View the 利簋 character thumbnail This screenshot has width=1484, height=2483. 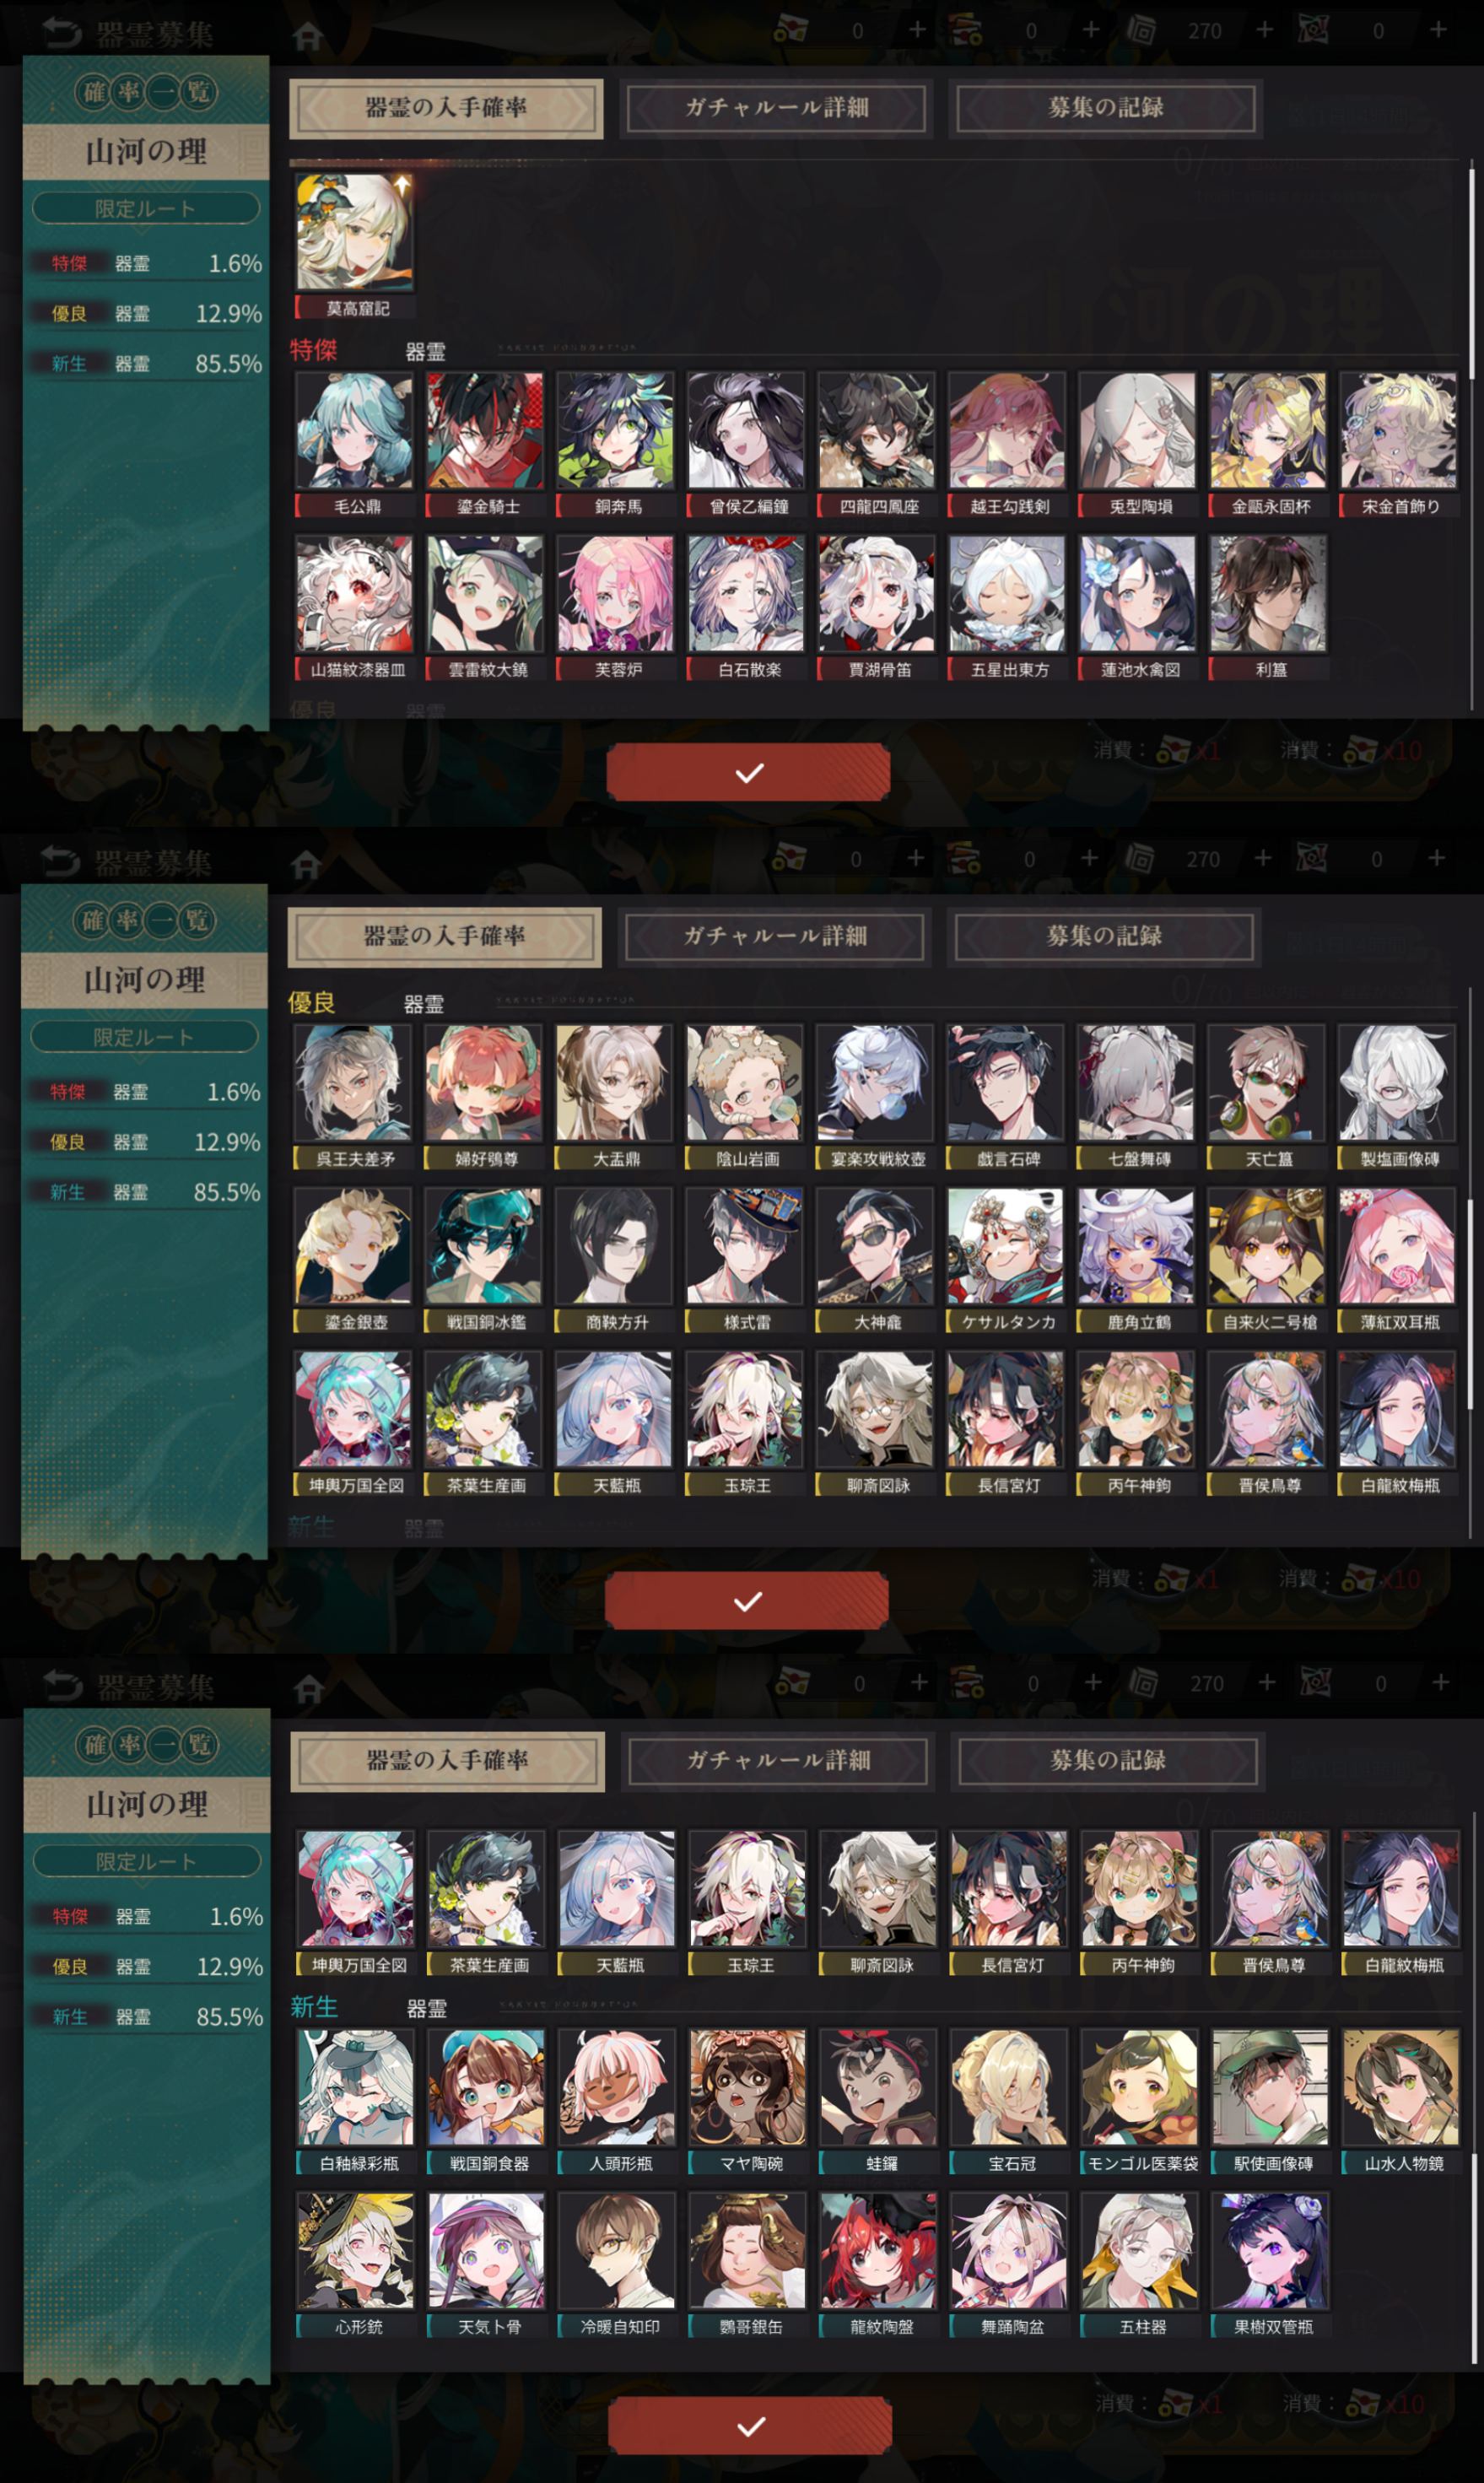click(1268, 593)
